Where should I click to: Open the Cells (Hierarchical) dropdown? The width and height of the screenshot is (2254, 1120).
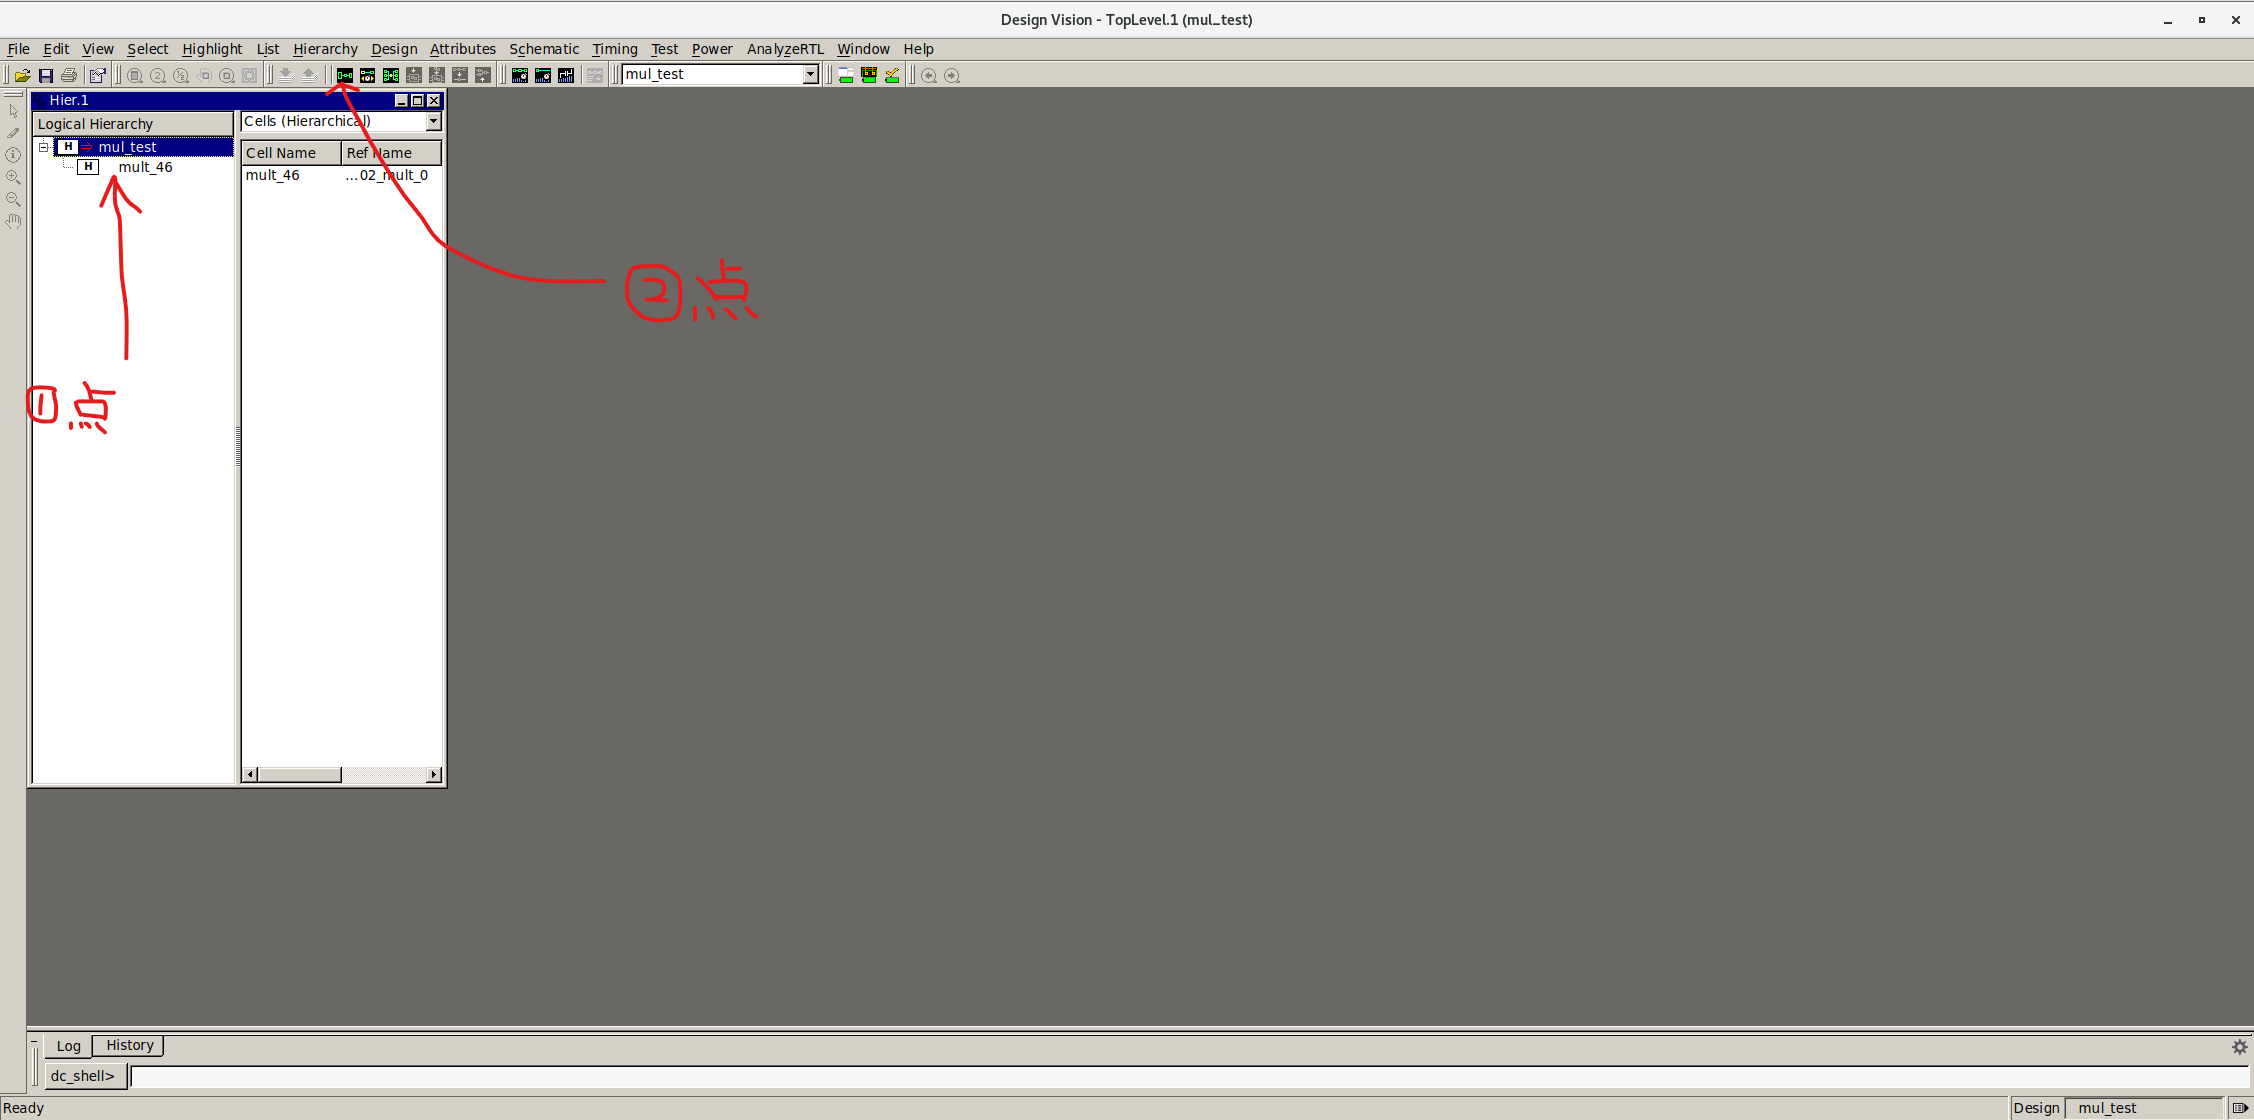pyautogui.click(x=433, y=121)
